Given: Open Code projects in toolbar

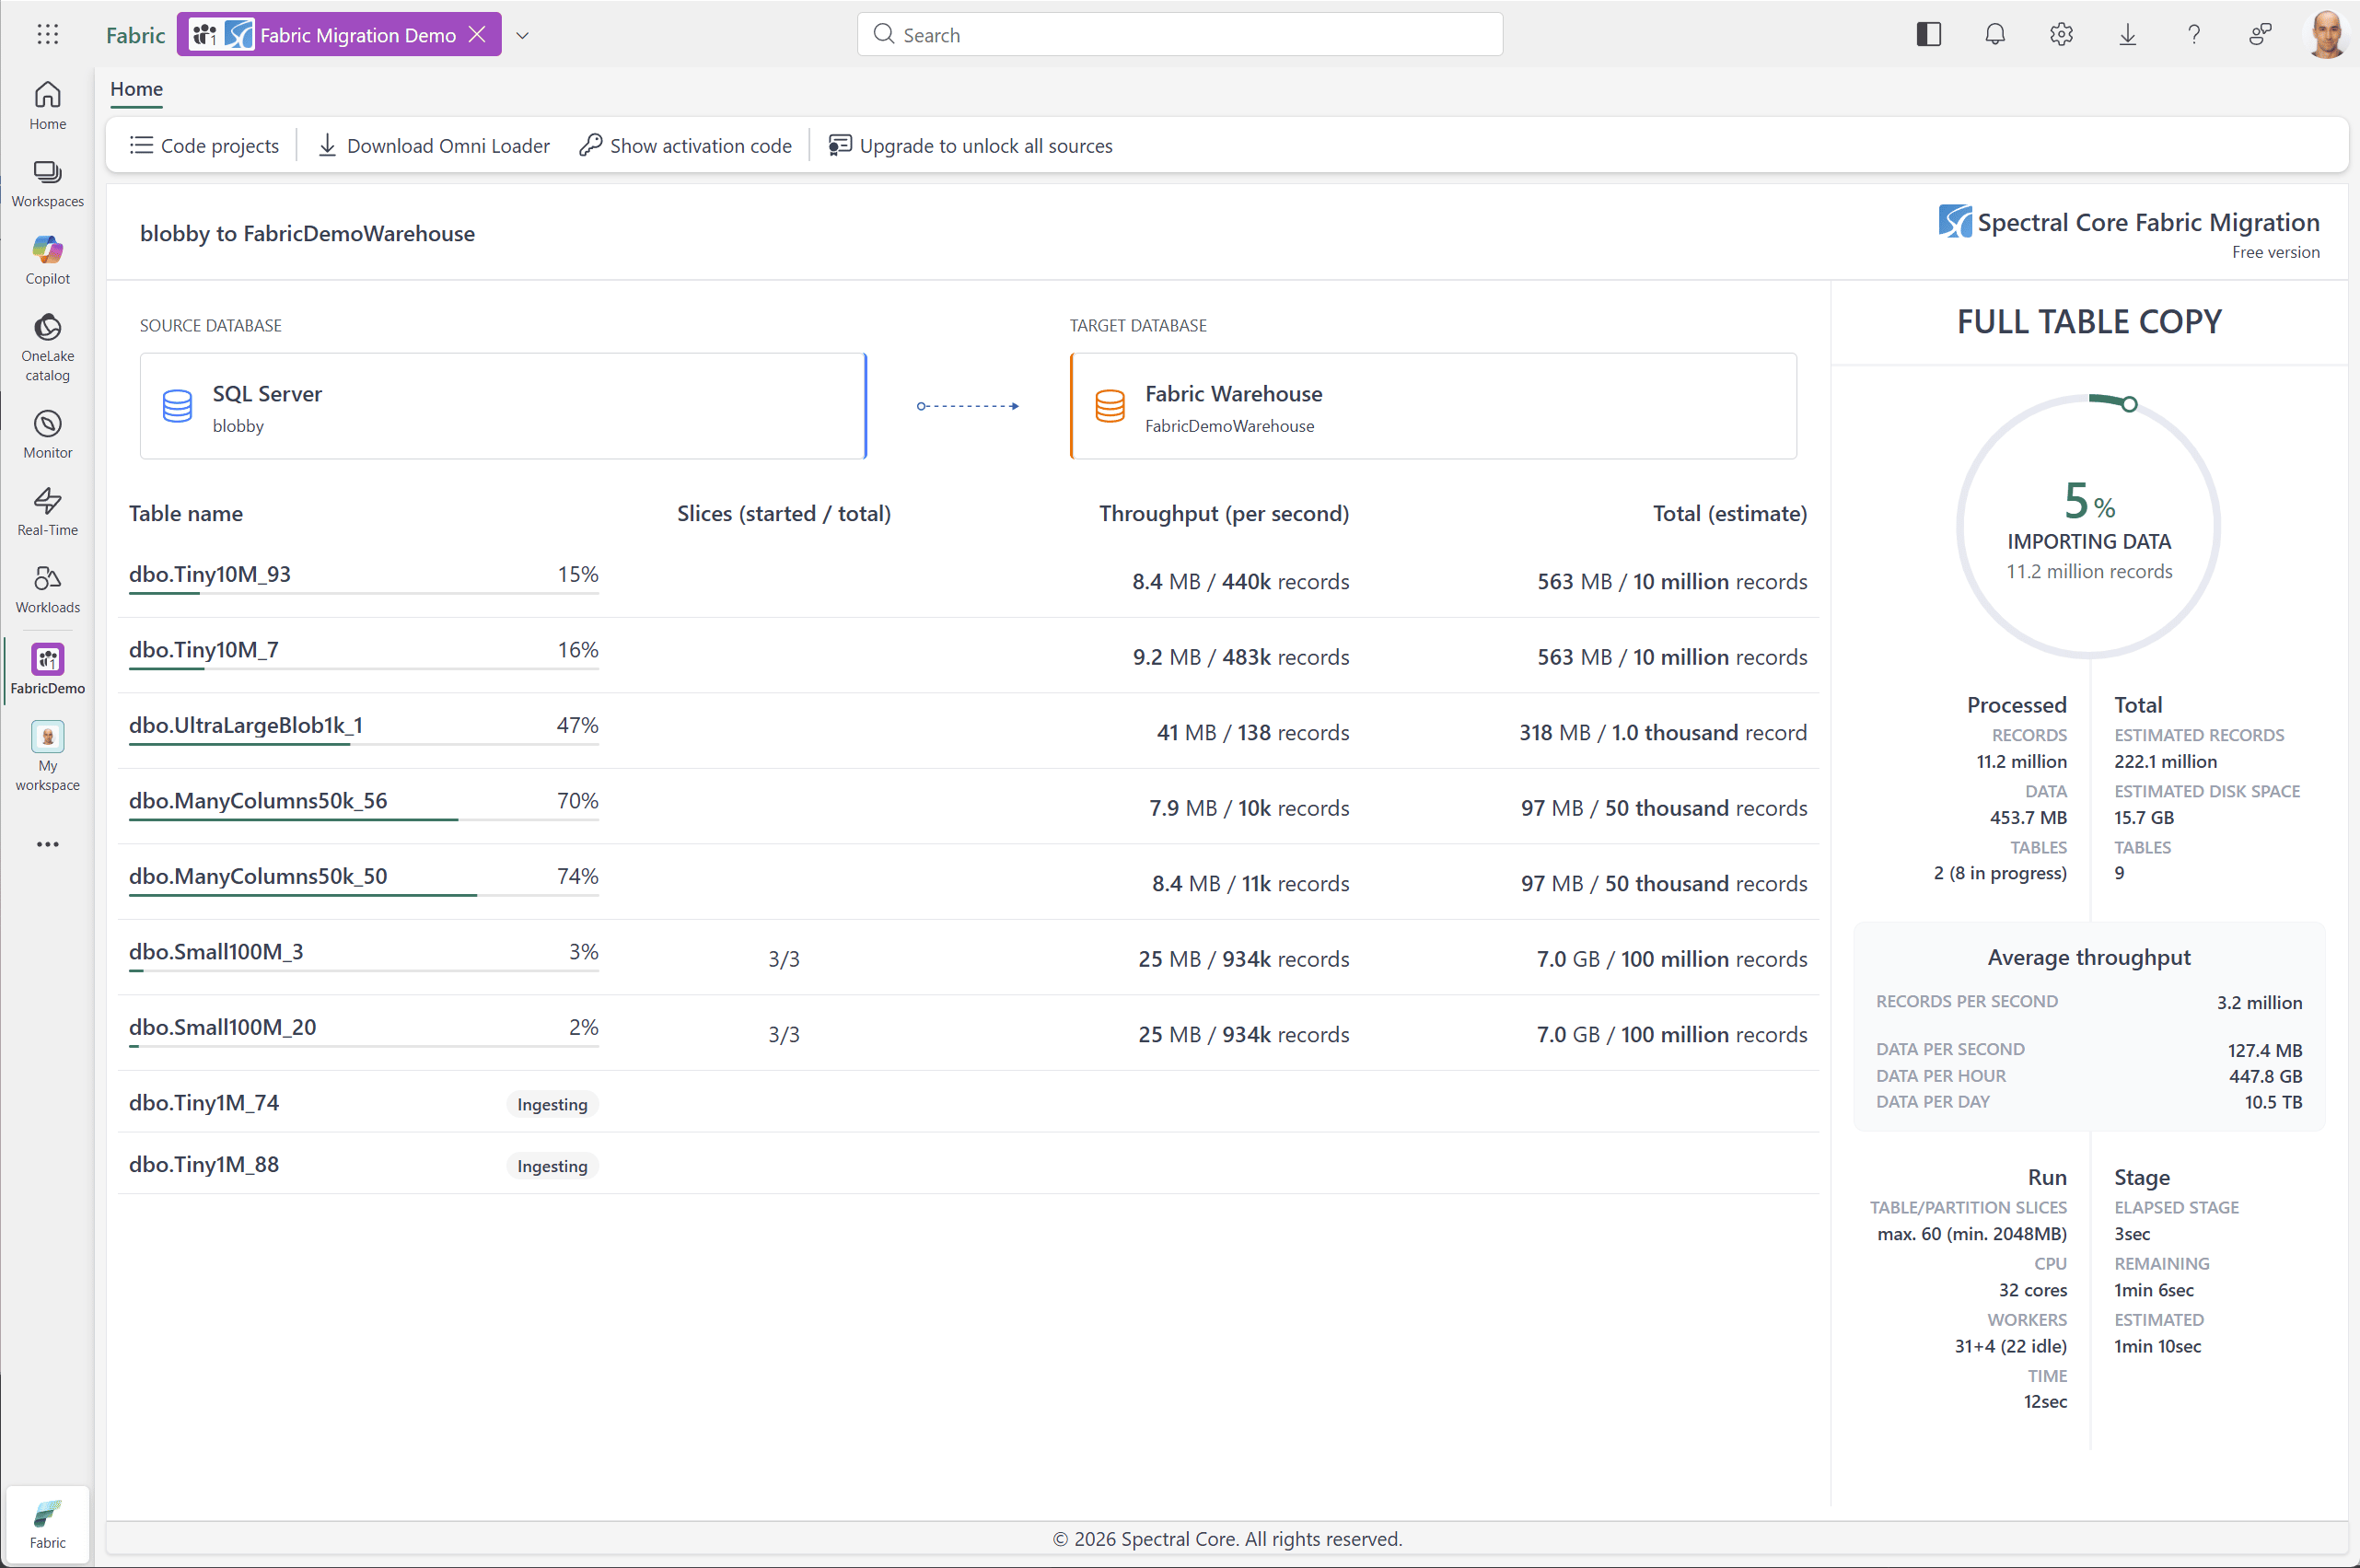Looking at the screenshot, I should click(x=205, y=146).
